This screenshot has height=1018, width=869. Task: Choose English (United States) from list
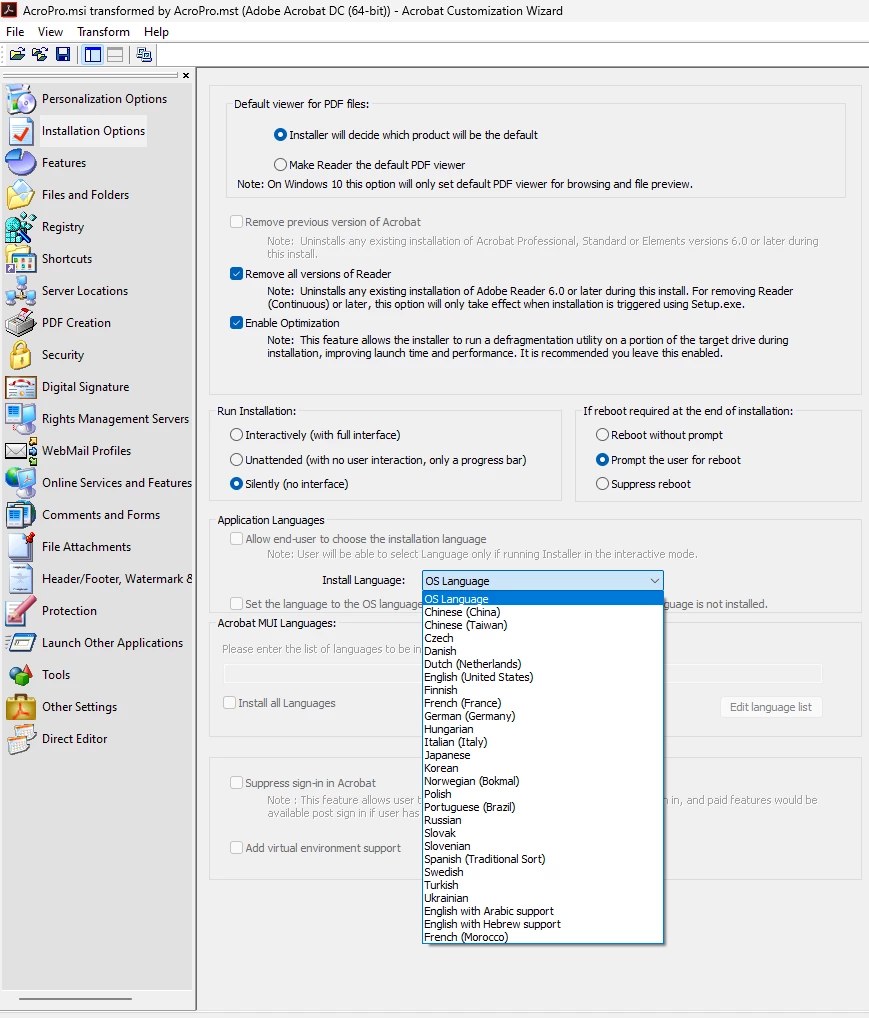(x=543, y=677)
